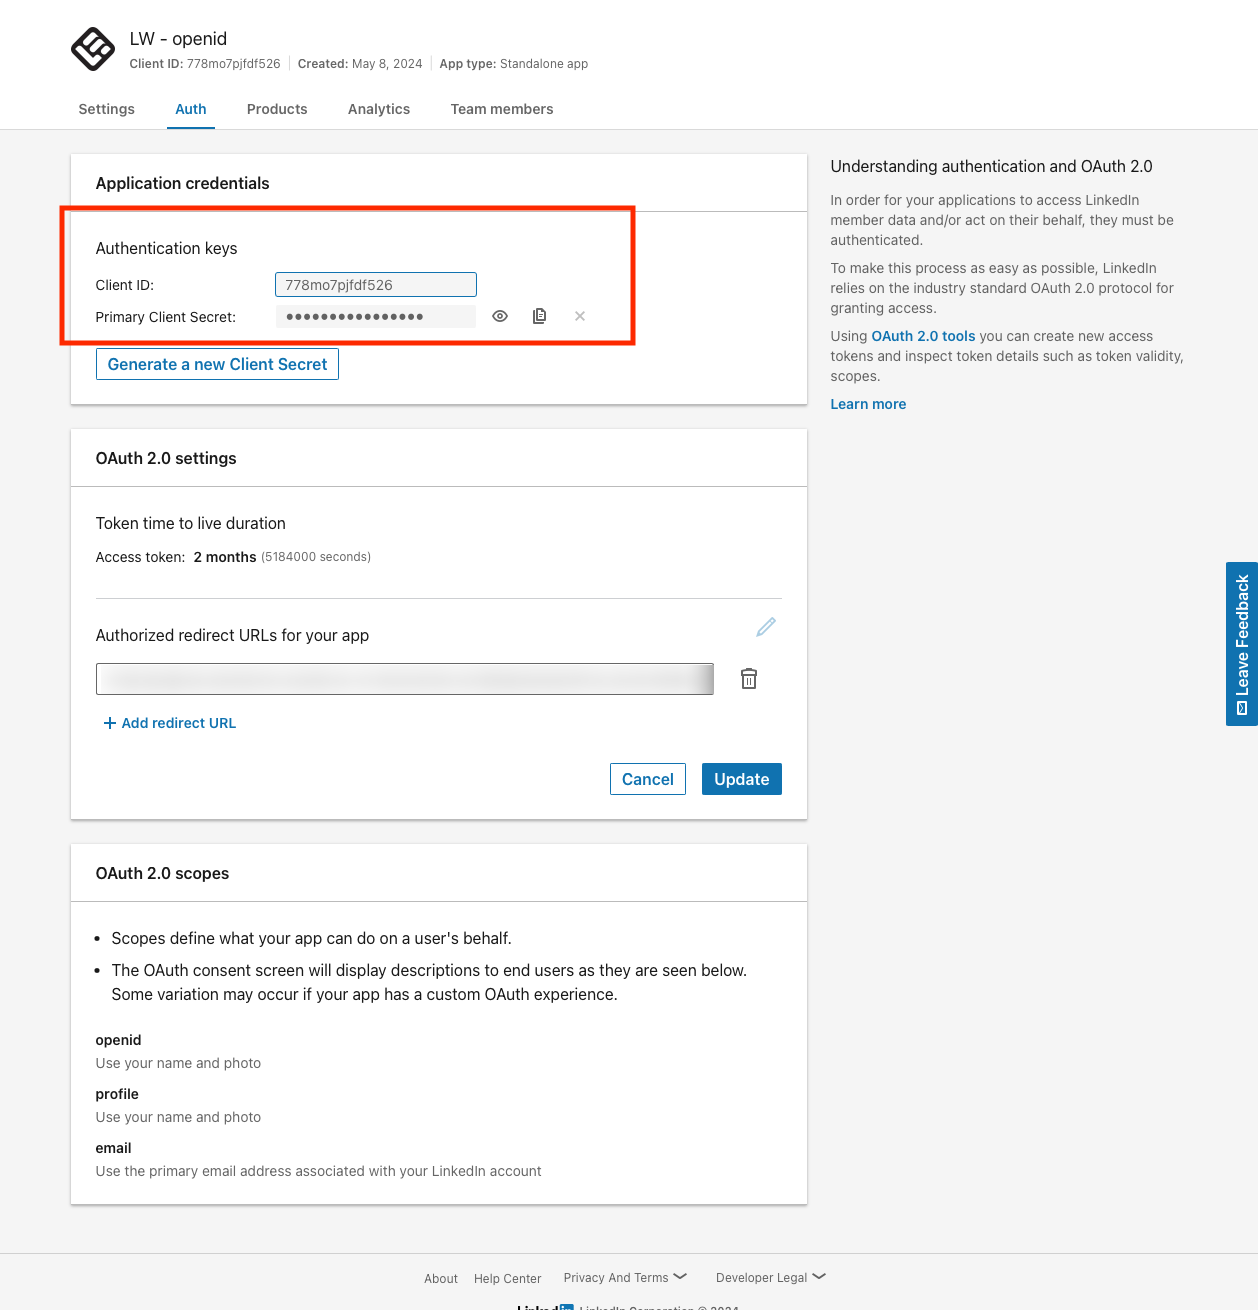
Task: Open the Help Center footer link
Action: point(508,1278)
